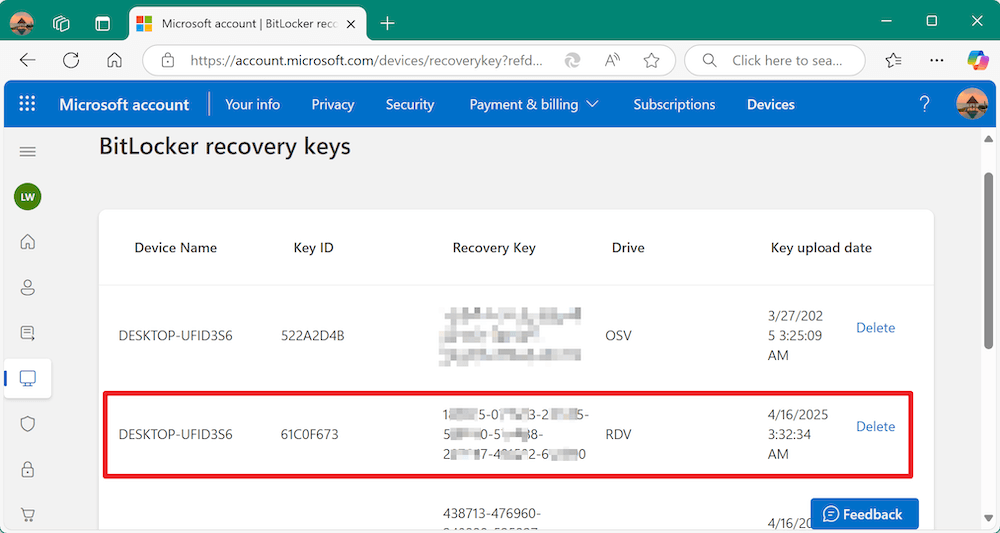The height and width of the screenshot is (533, 1000).
Task: Open the Microsoft apps grid launcher
Action: [27, 104]
